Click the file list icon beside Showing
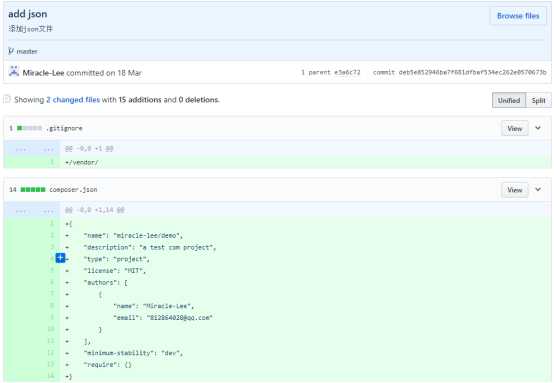 pos(7,99)
